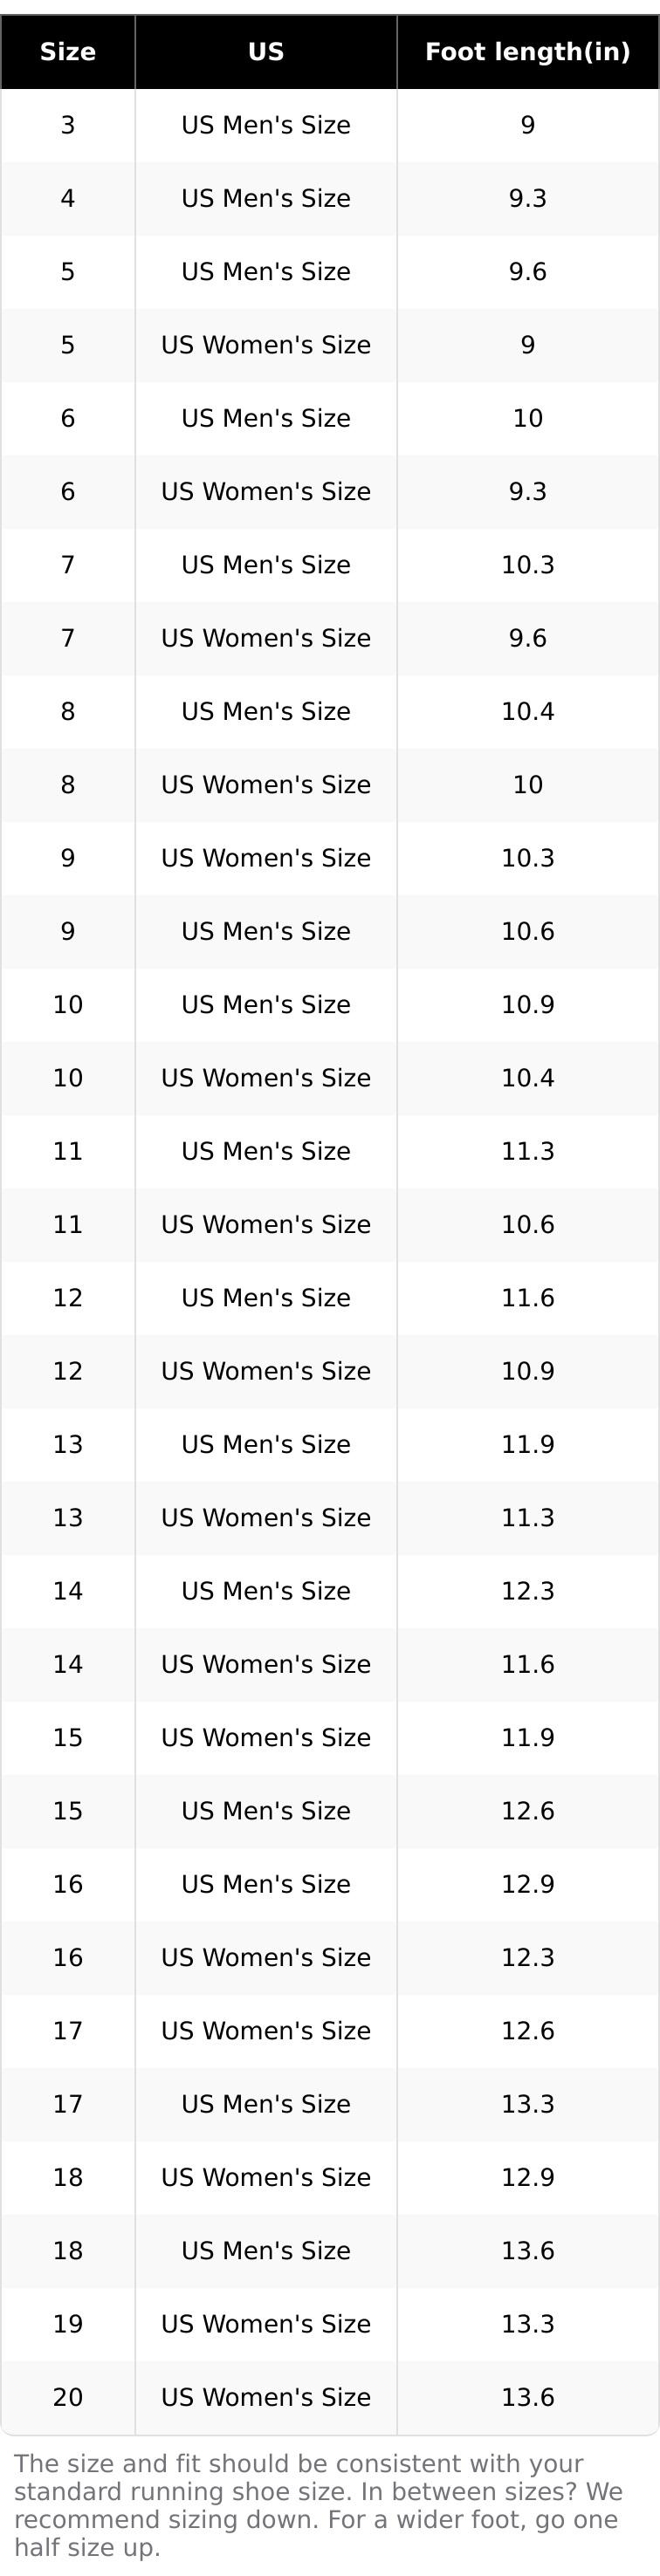Click the Size column header
Image resolution: width=660 pixels, height=2576 pixels.
[x=67, y=52]
